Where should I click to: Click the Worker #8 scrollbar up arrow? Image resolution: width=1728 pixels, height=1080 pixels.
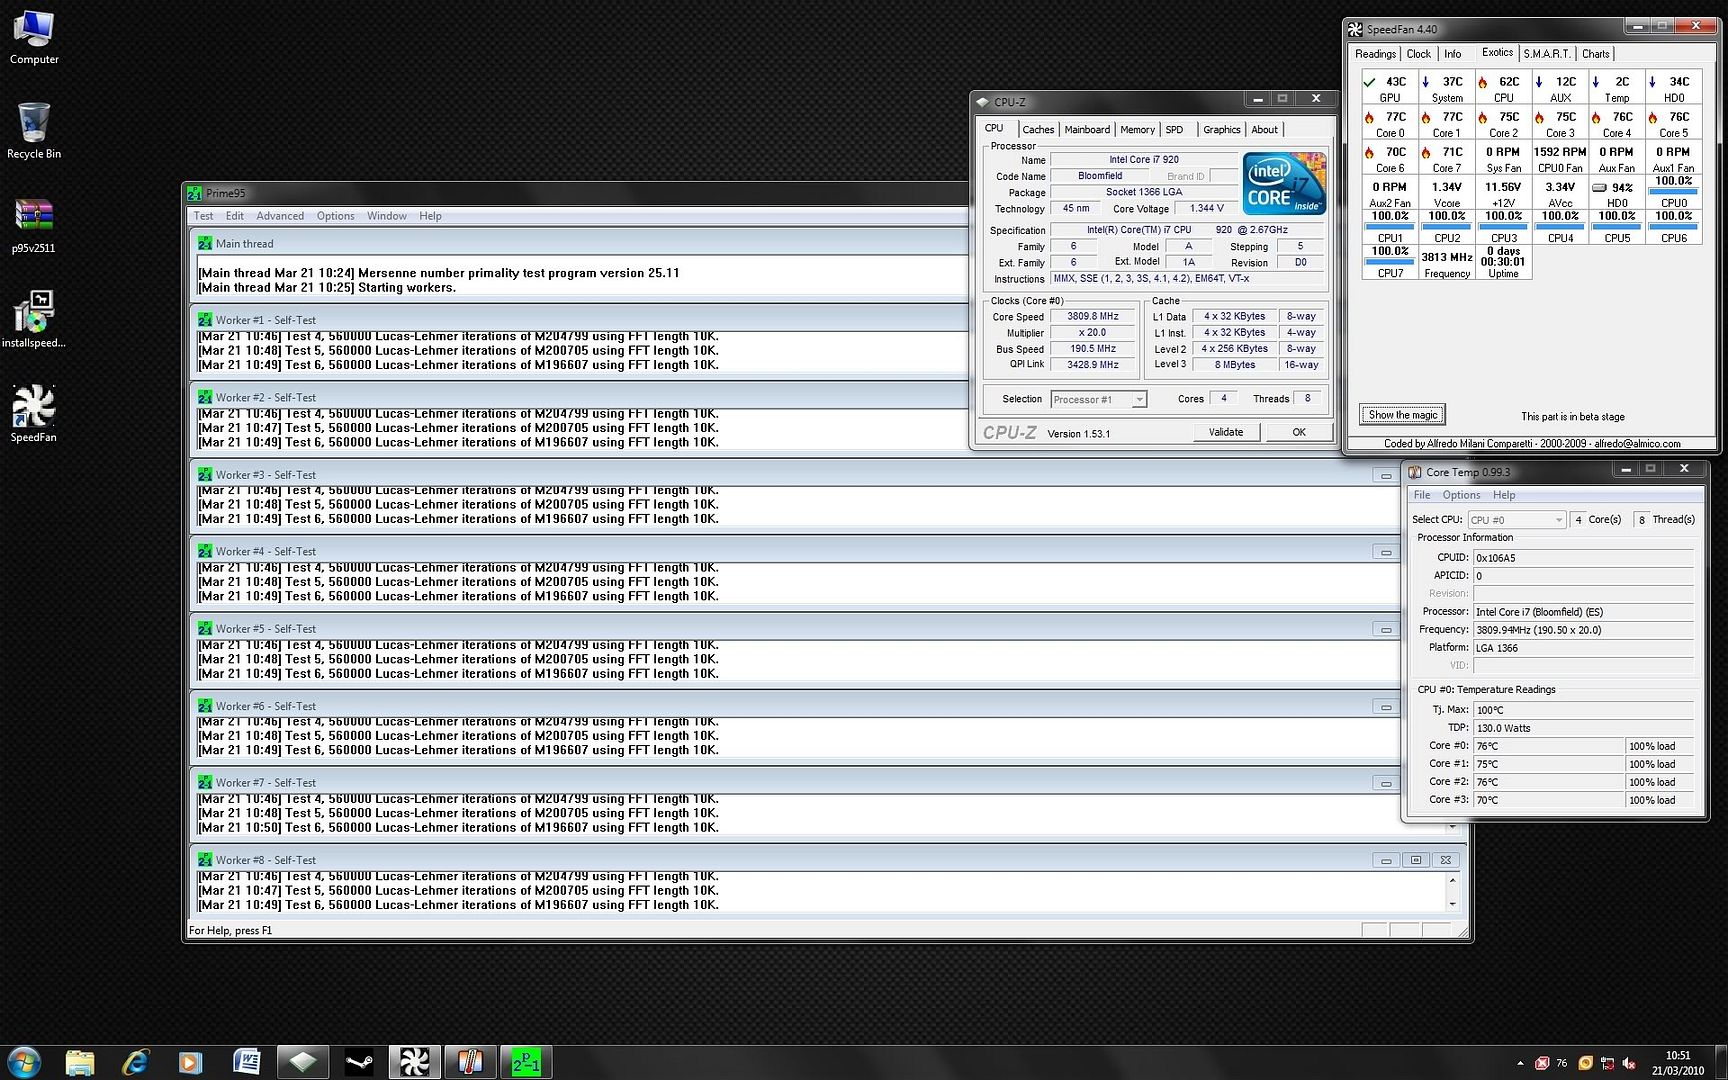pos(1452,879)
